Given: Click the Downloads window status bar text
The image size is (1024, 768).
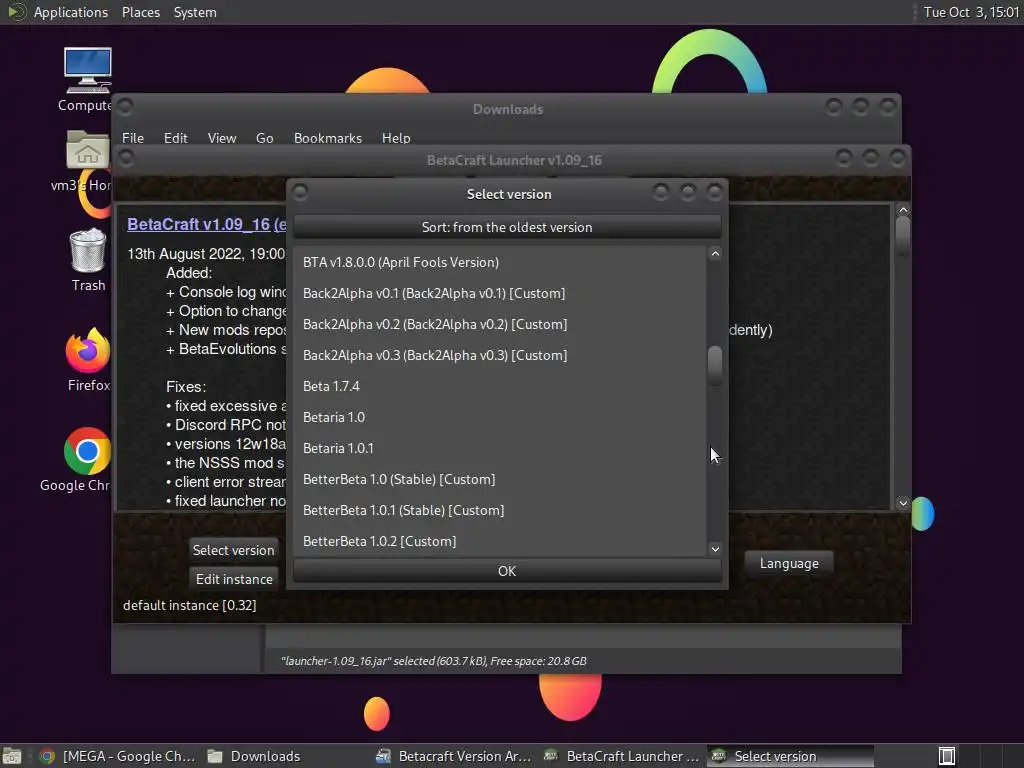Looking at the screenshot, I should point(434,661).
